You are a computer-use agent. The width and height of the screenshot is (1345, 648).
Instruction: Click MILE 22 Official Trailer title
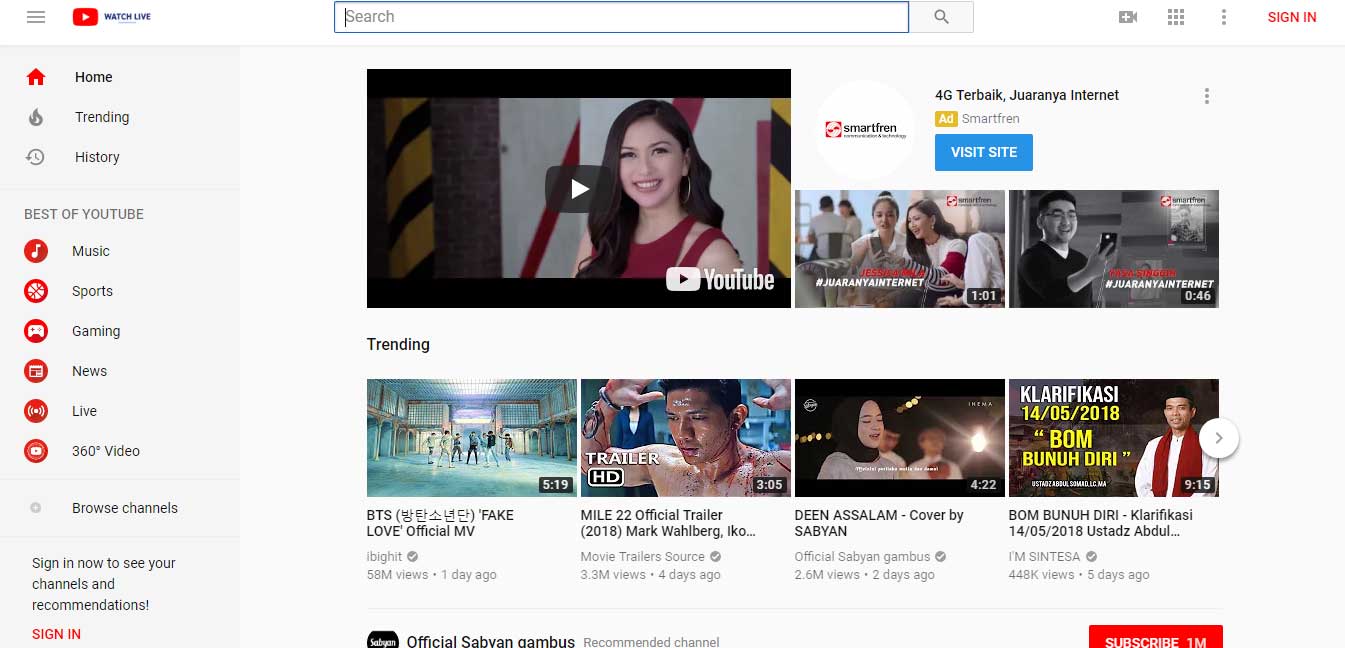668,523
